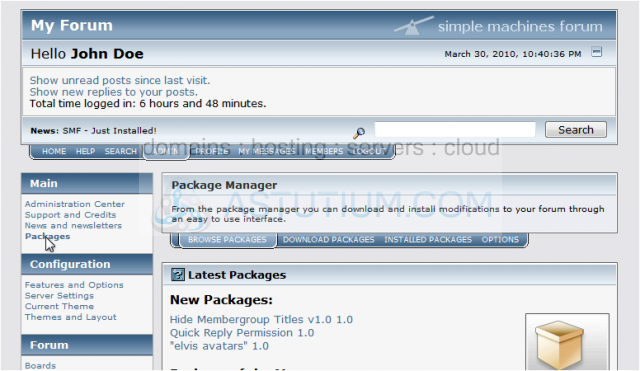640x371 pixels.
Task: Click the Package Manager heading
Action: point(224,185)
